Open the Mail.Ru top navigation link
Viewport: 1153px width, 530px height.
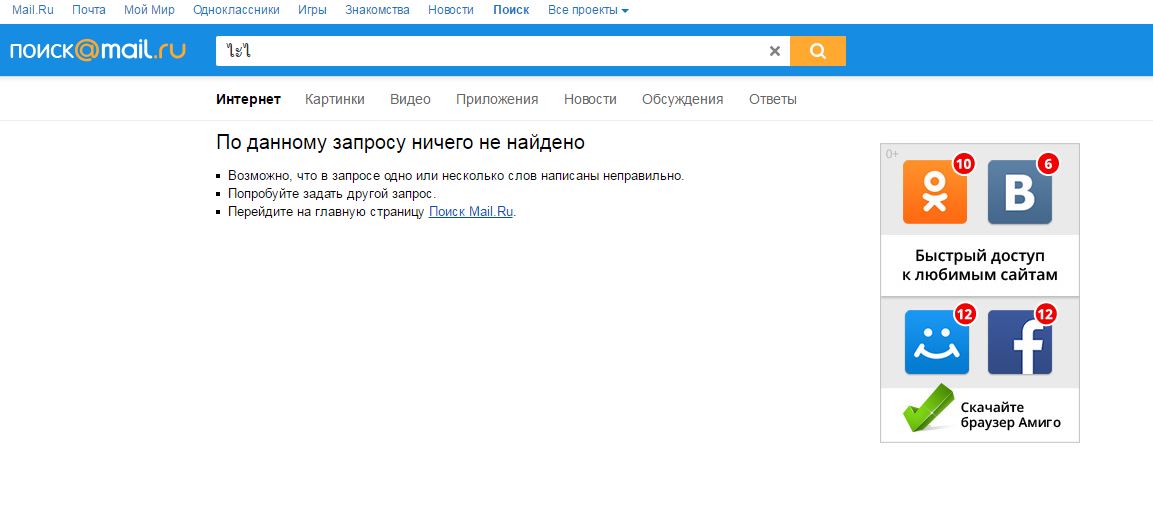coord(33,10)
